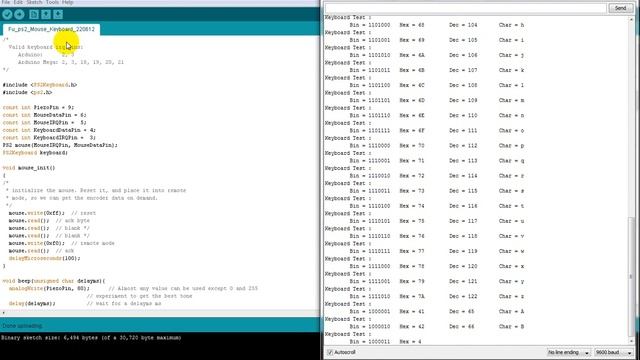Click the #include <ps2.h> line
Screen dimensions: 640x360
(x=27, y=92)
